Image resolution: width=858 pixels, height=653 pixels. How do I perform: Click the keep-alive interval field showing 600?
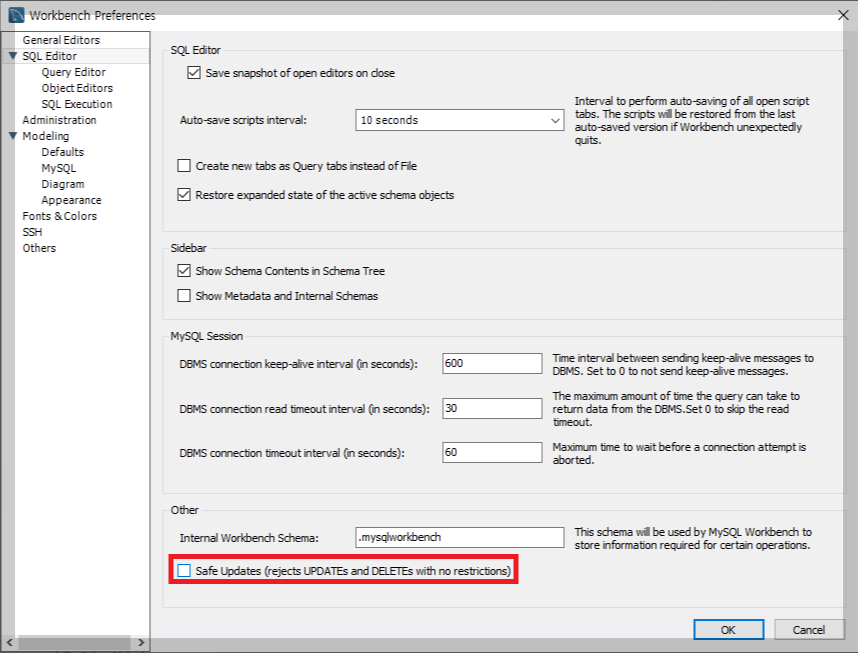pyautogui.click(x=492, y=363)
